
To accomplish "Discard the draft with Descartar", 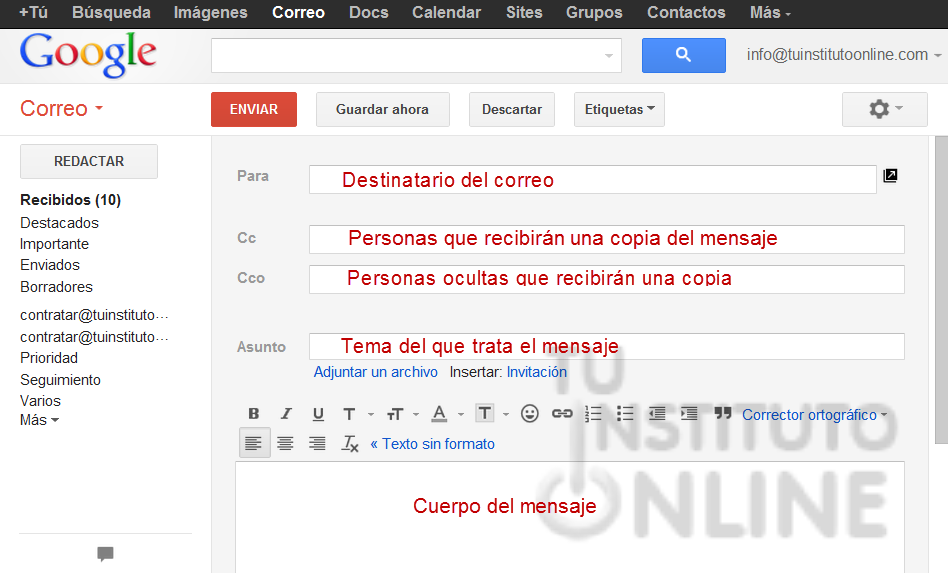I will [x=512, y=109].
